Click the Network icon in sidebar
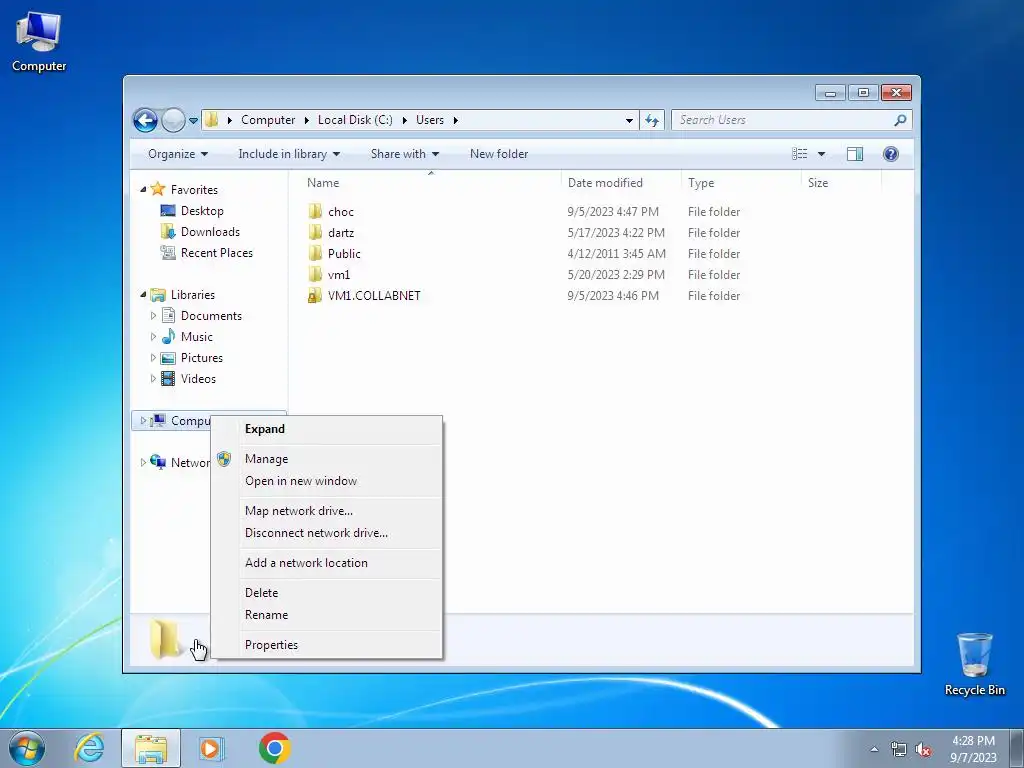This screenshot has width=1024, height=768. click(158, 462)
